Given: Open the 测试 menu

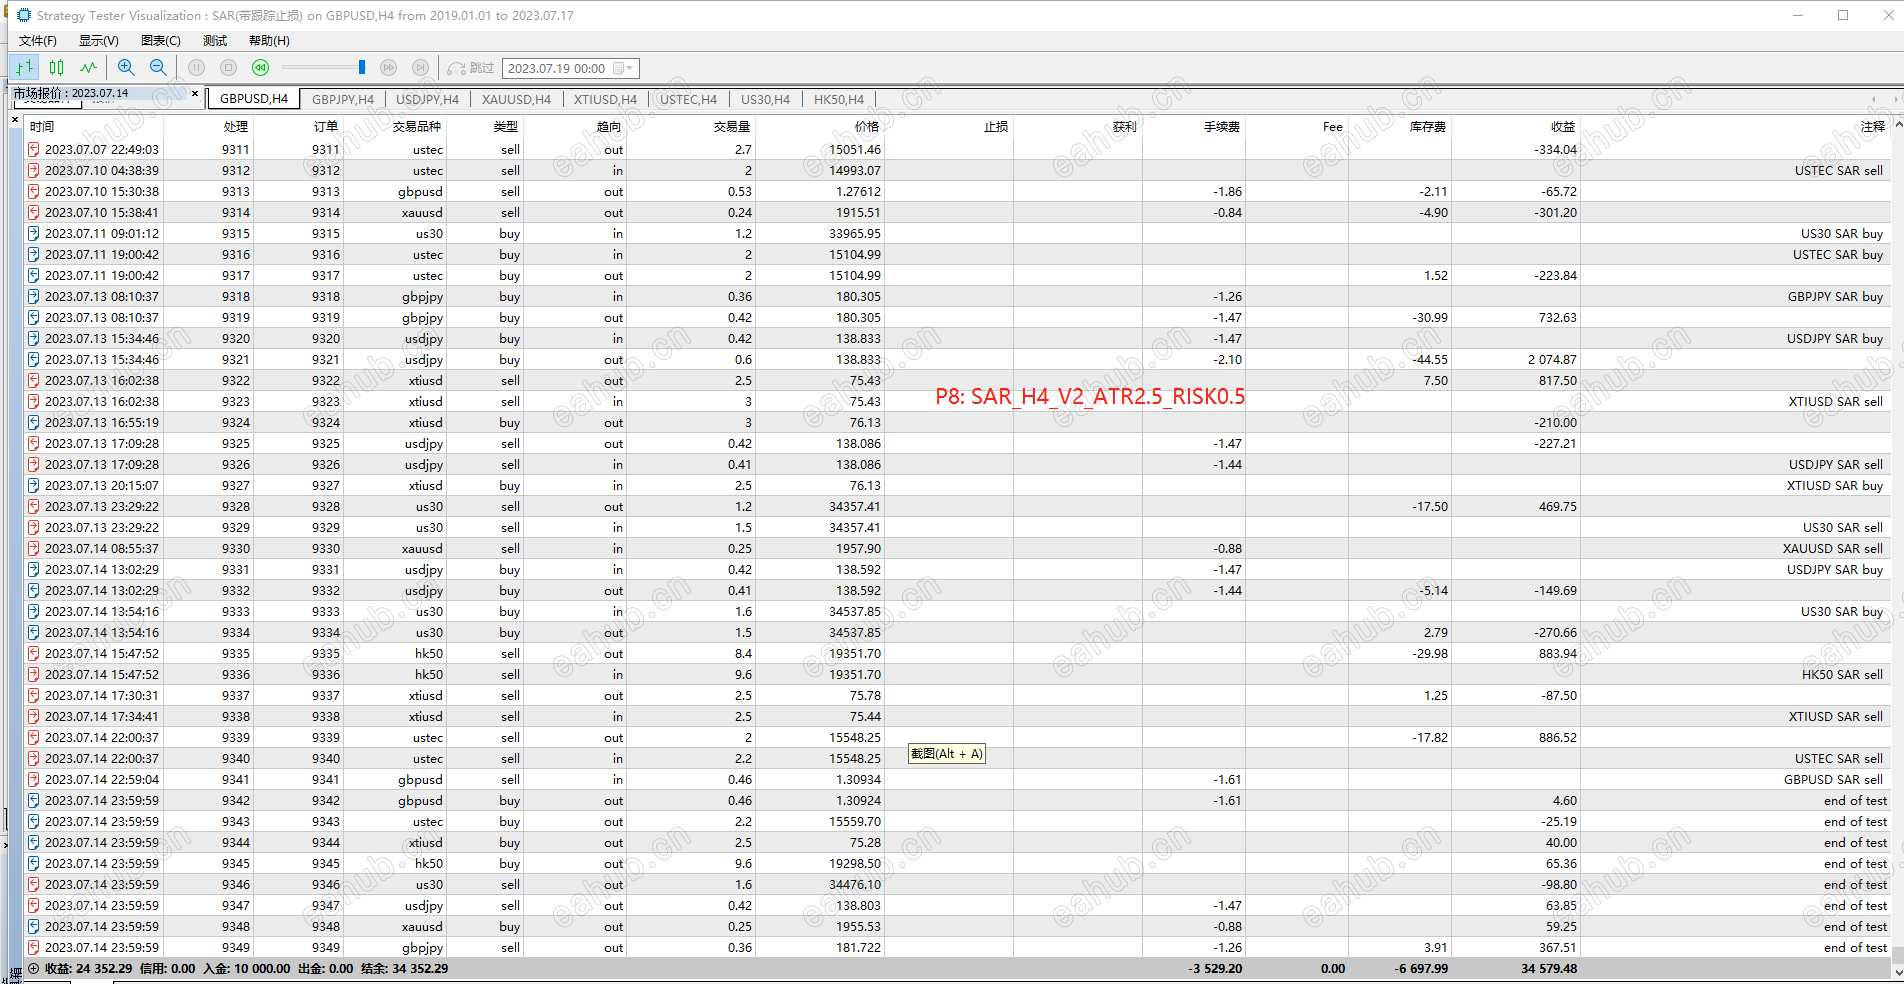Looking at the screenshot, I should point(215,40).
